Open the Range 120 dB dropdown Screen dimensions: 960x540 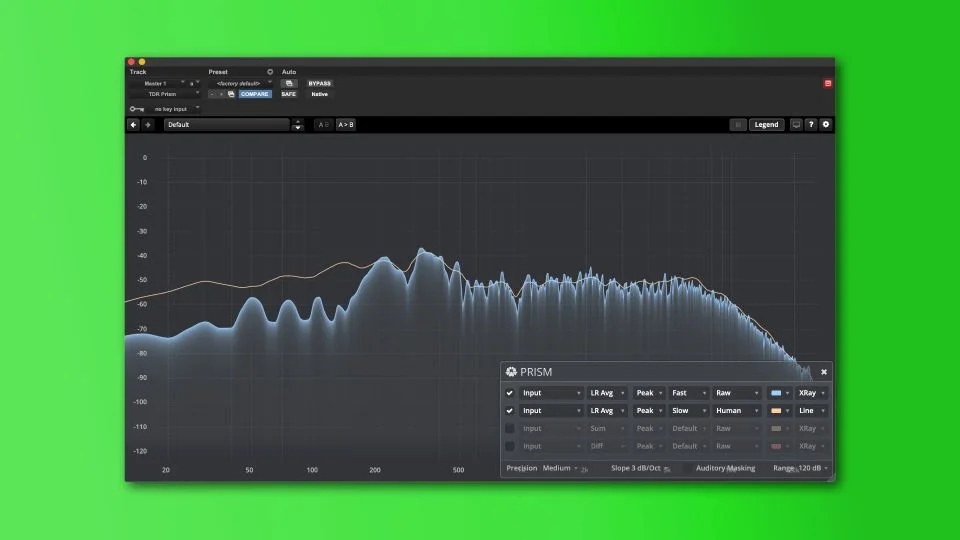pyautogui.click(x=813, y=468)
